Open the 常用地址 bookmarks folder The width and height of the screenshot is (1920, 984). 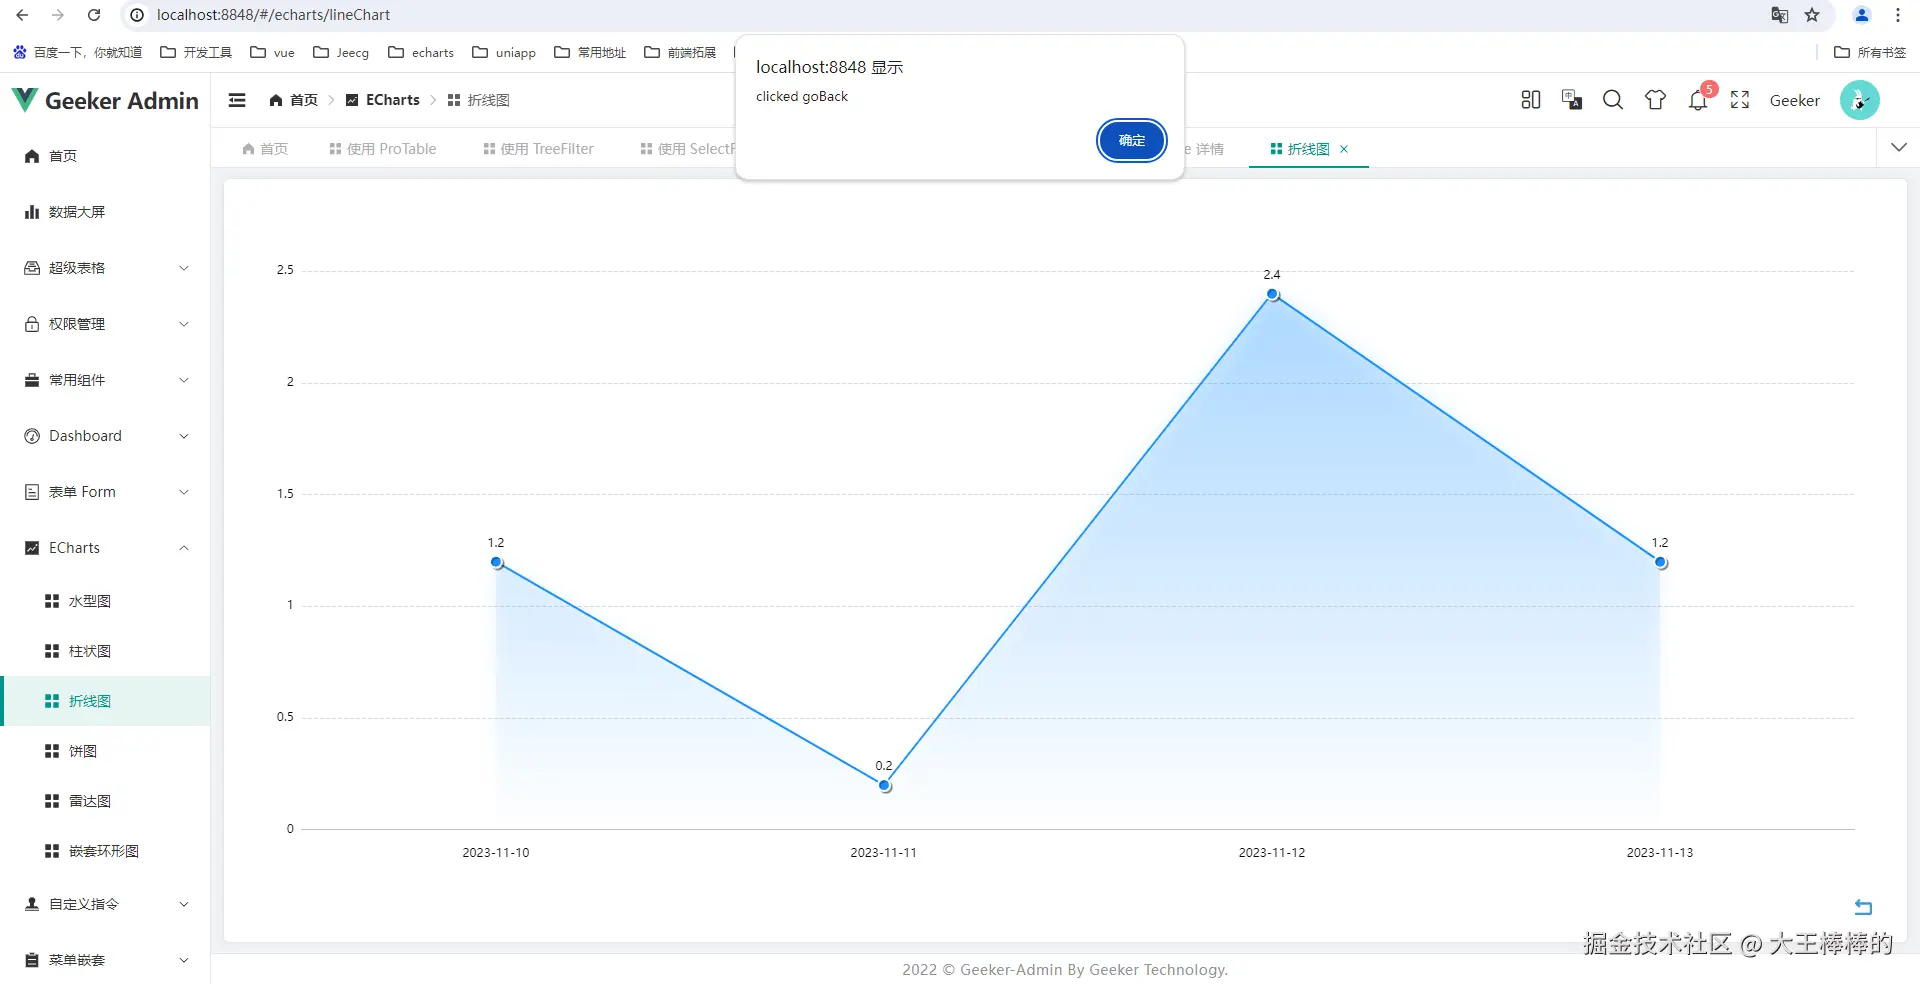590,52
